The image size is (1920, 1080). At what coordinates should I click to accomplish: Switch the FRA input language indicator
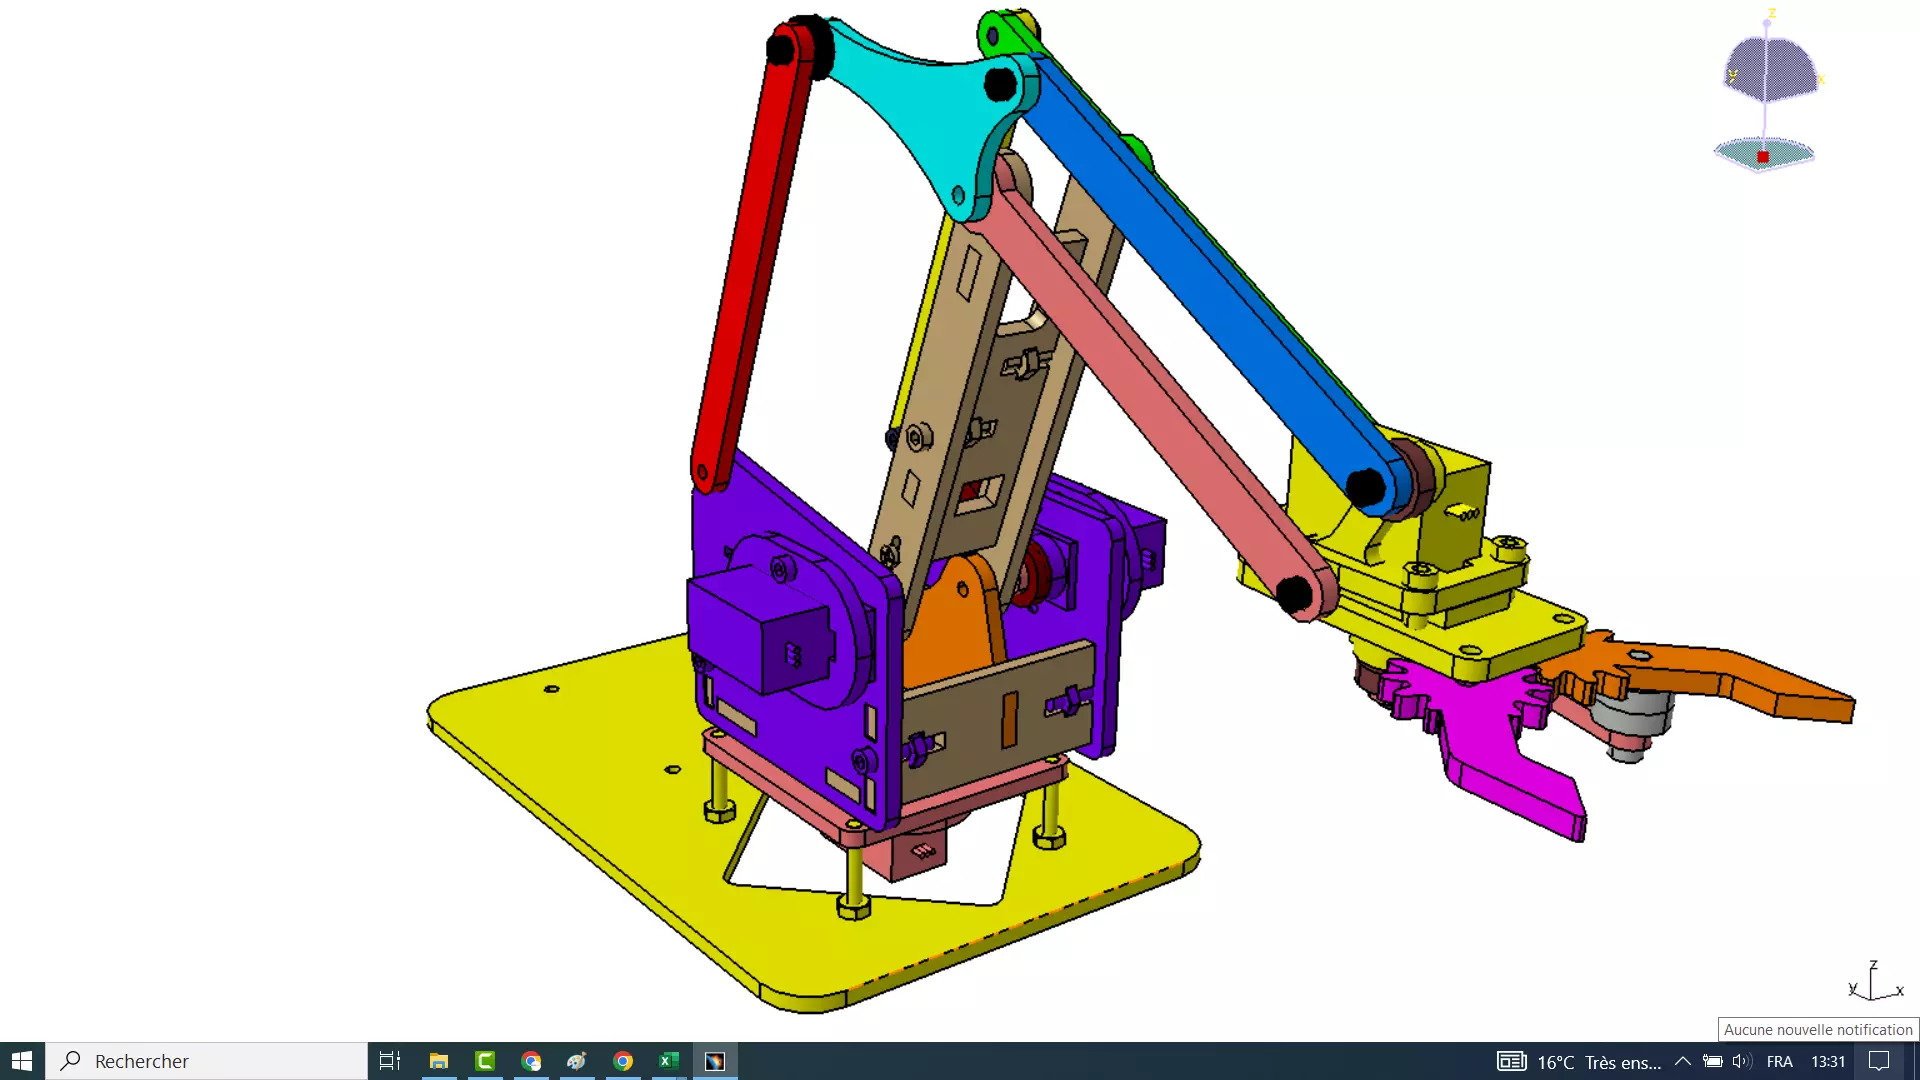tap(1779, 1061)
